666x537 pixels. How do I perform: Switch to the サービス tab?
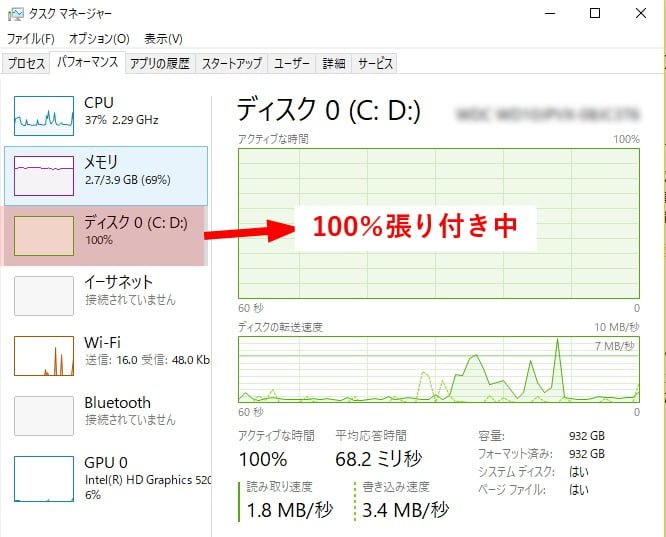point(375,63)
